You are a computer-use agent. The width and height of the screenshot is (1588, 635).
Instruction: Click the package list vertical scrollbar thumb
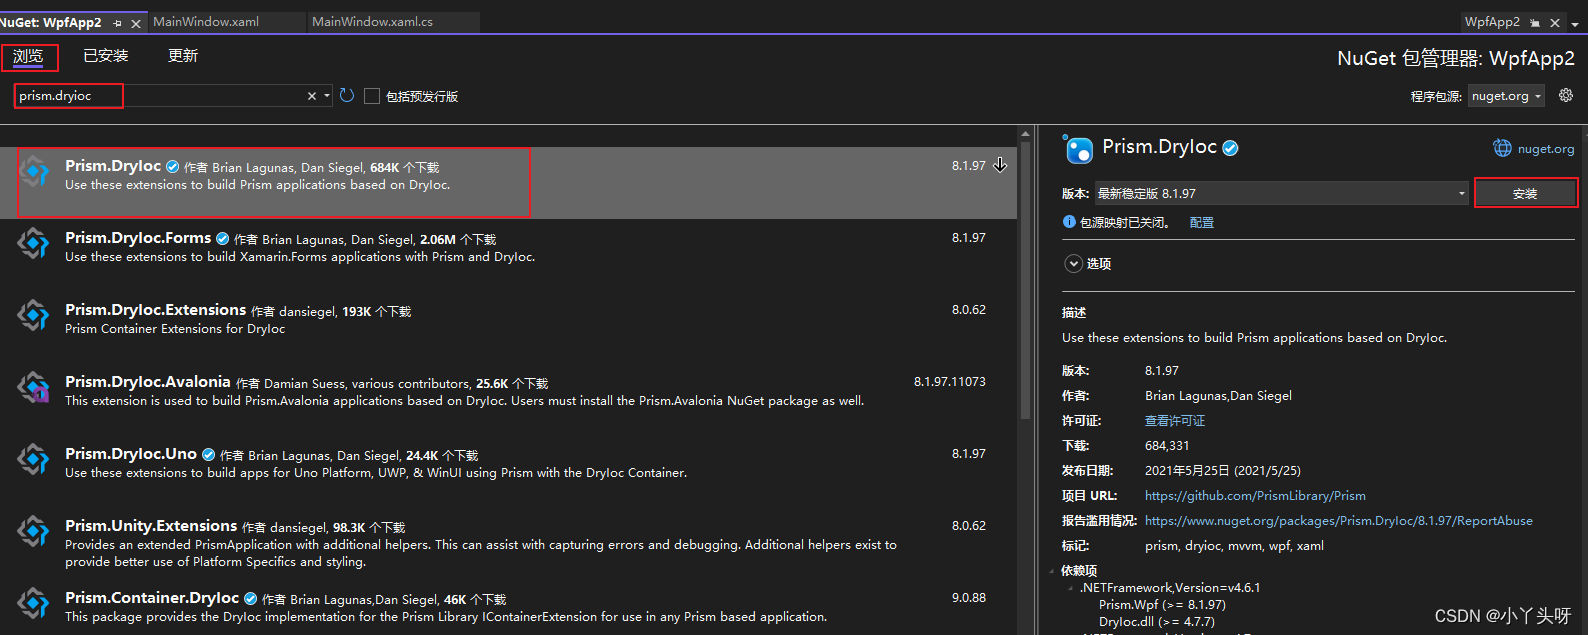coord(1025,280)
